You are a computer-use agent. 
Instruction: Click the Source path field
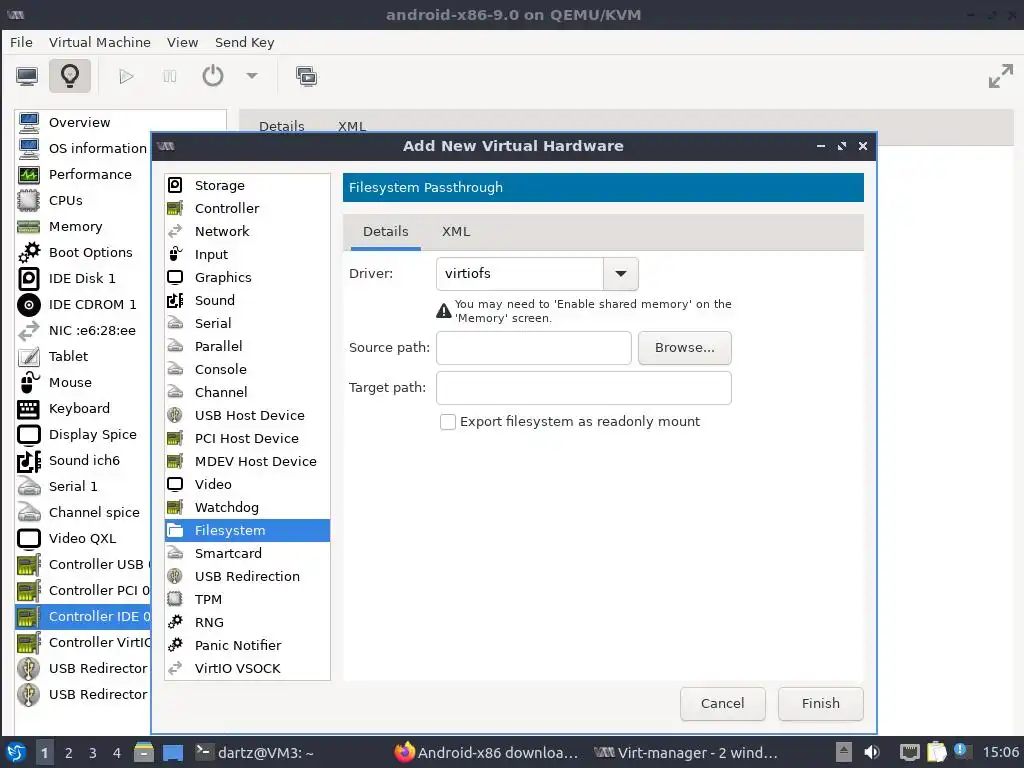[x=534, y=348]
